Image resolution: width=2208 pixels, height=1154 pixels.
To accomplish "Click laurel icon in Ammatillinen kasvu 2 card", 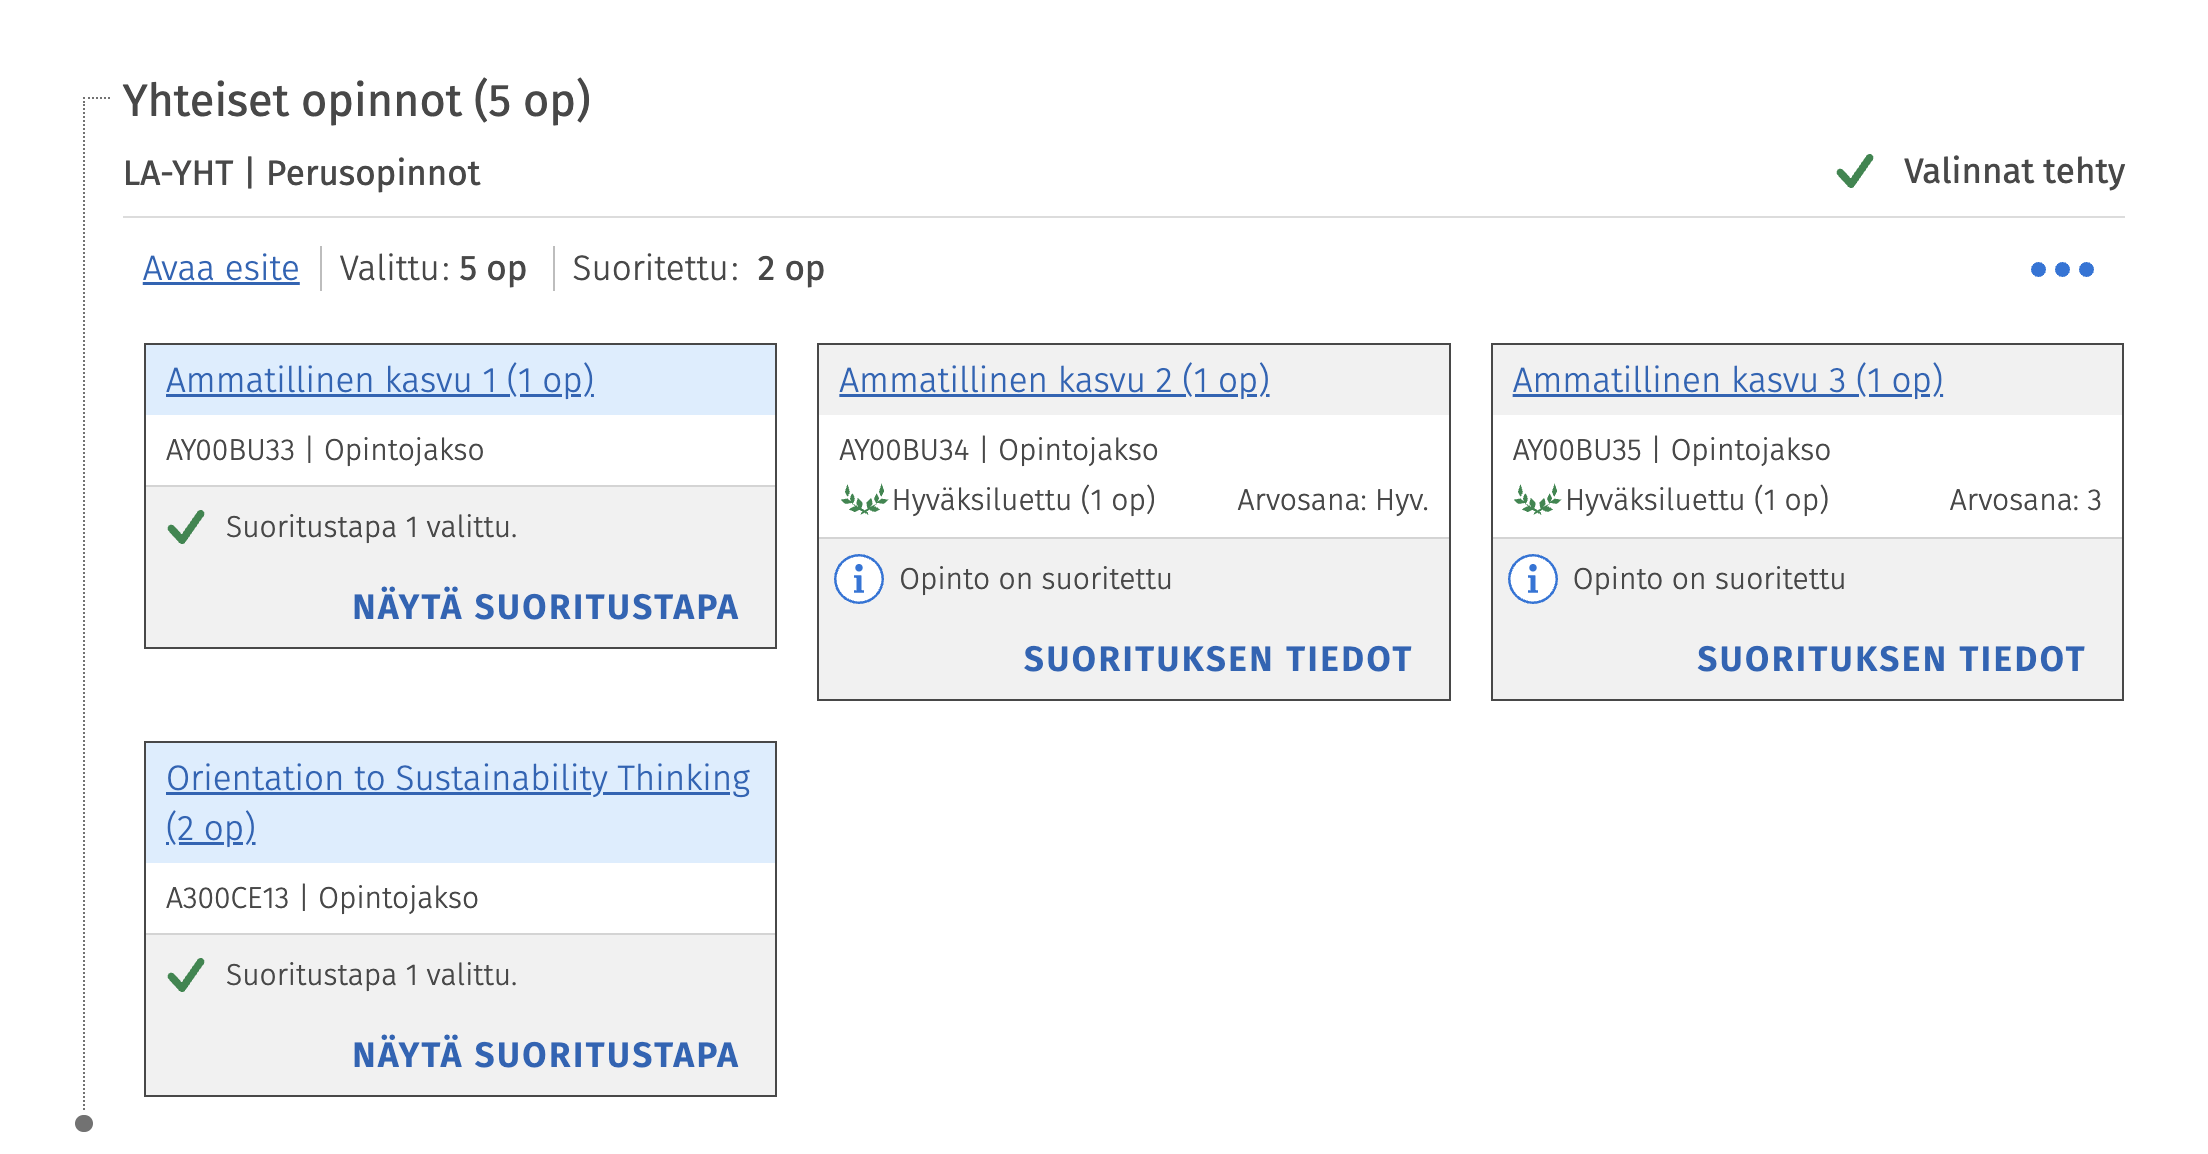I will [863, 499].
